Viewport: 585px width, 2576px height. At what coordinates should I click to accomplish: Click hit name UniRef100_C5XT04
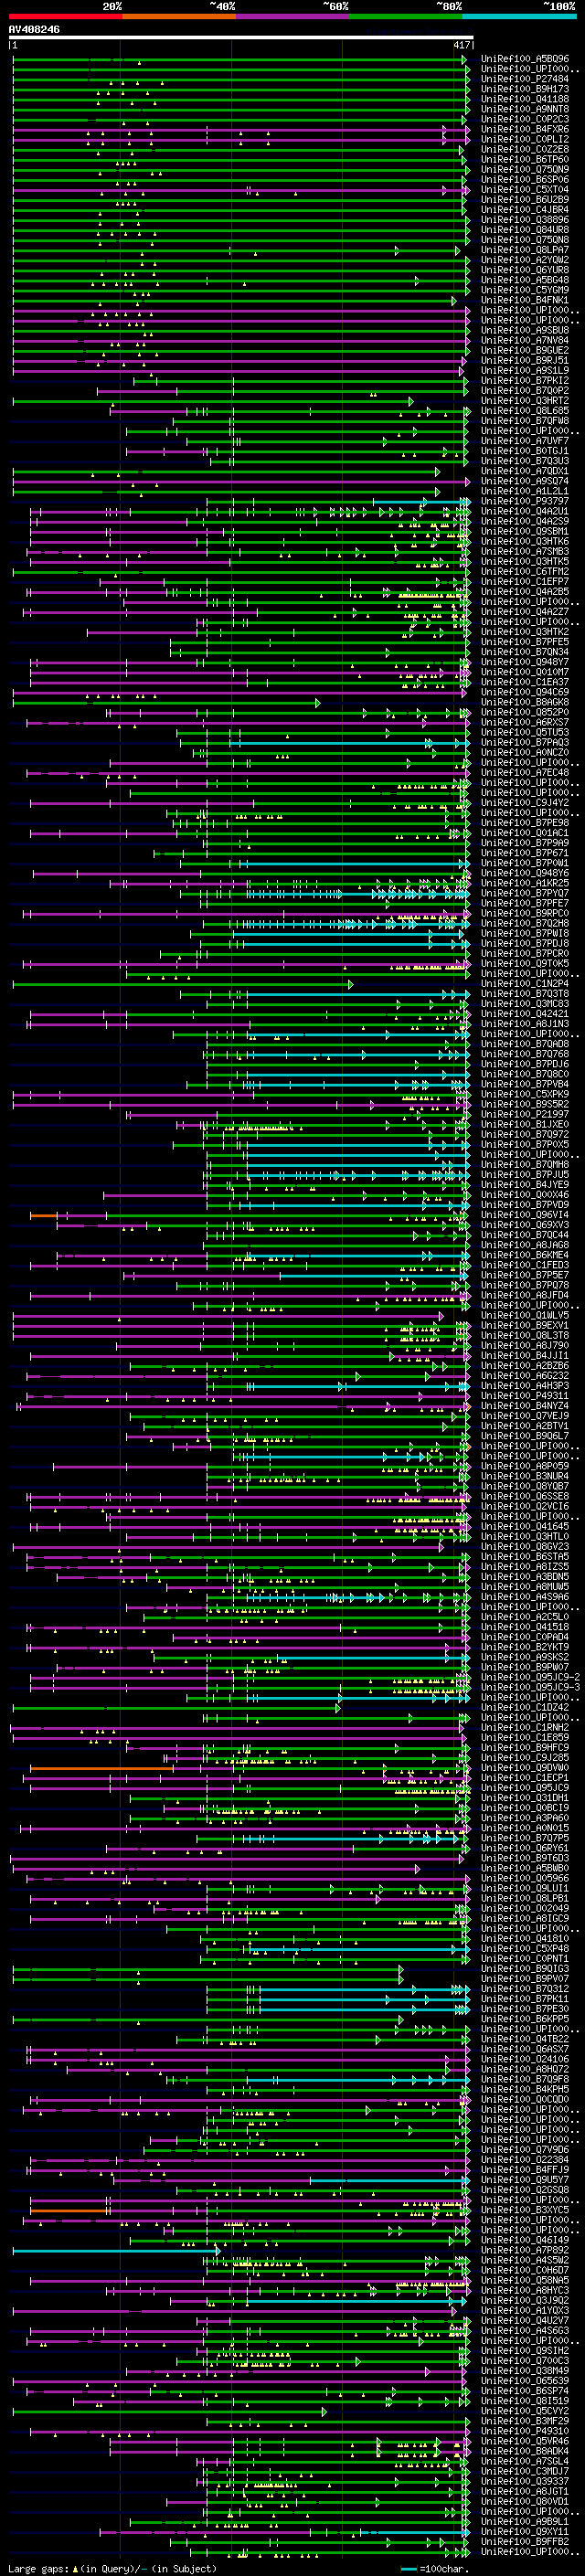(525, 190)
